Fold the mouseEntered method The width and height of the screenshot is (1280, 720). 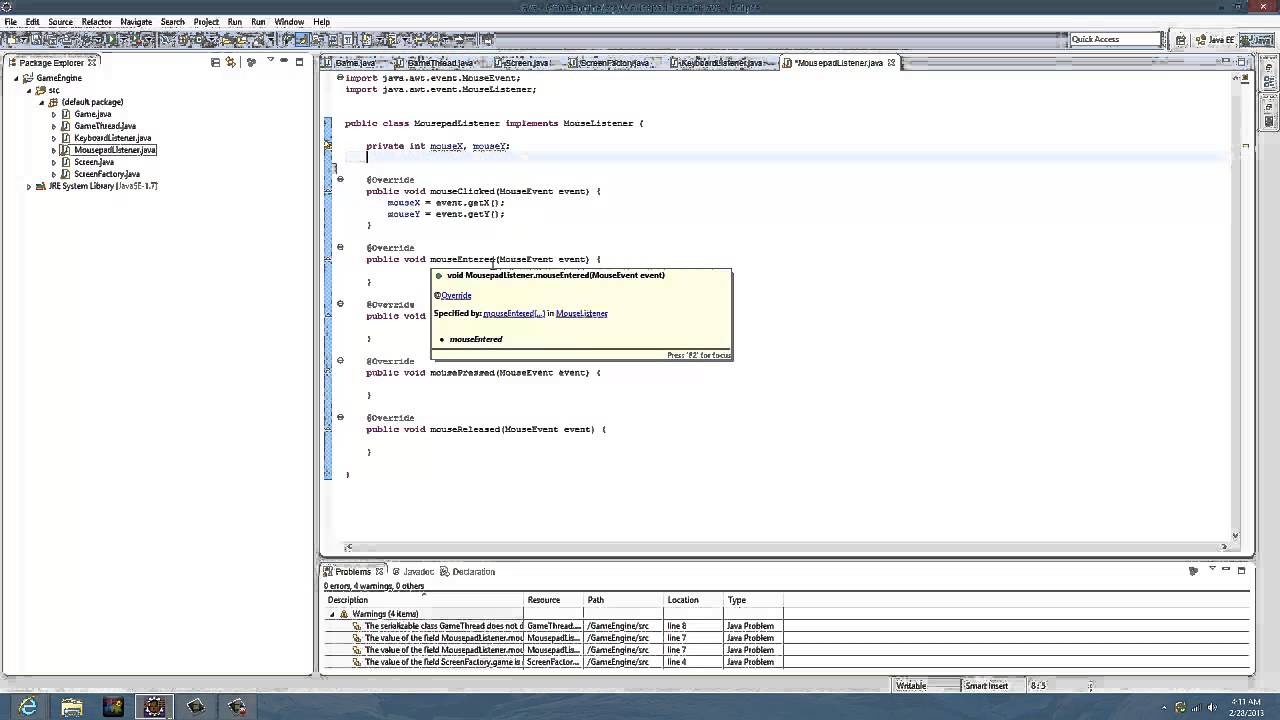[x=340, y=247]
